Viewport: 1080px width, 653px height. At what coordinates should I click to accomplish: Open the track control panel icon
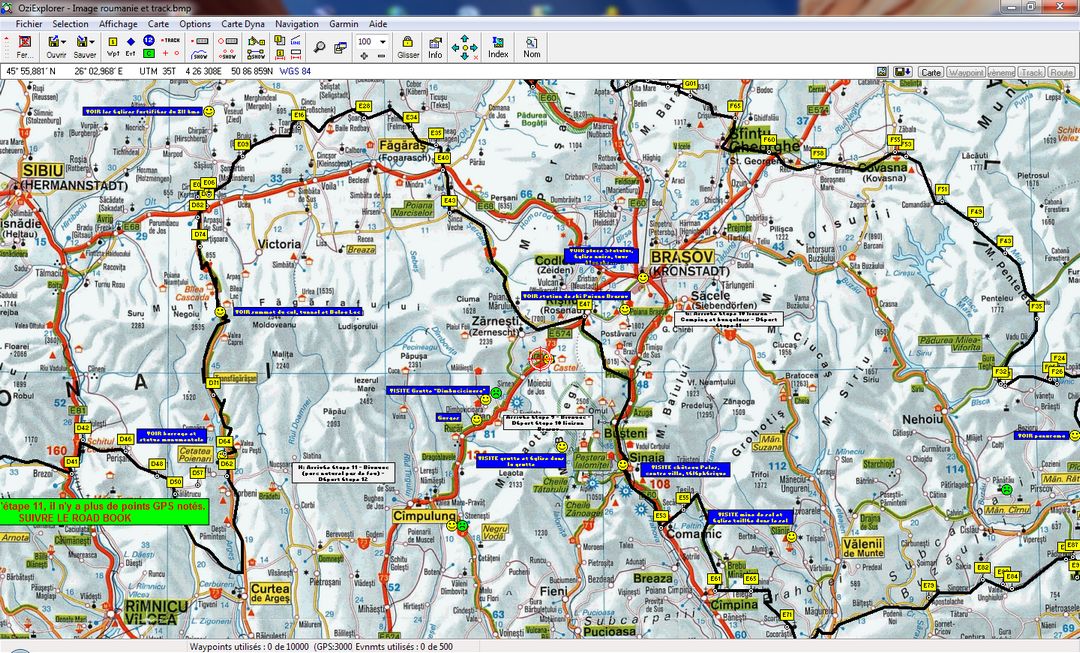point(200,41)
